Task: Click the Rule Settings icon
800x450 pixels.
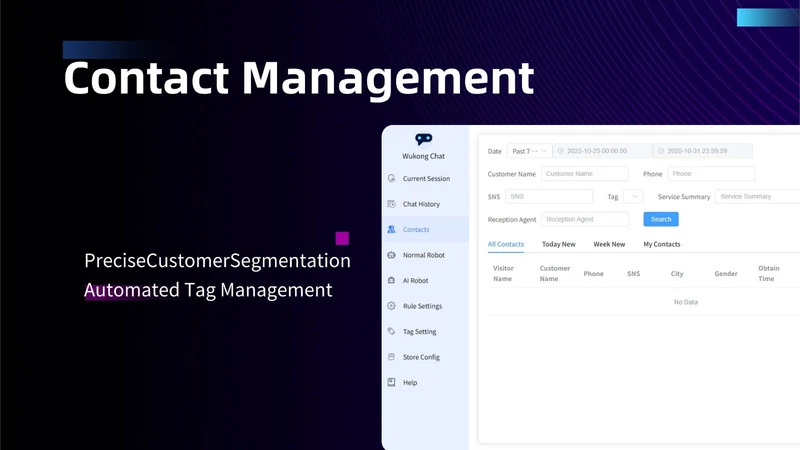Action: (391, 306)
